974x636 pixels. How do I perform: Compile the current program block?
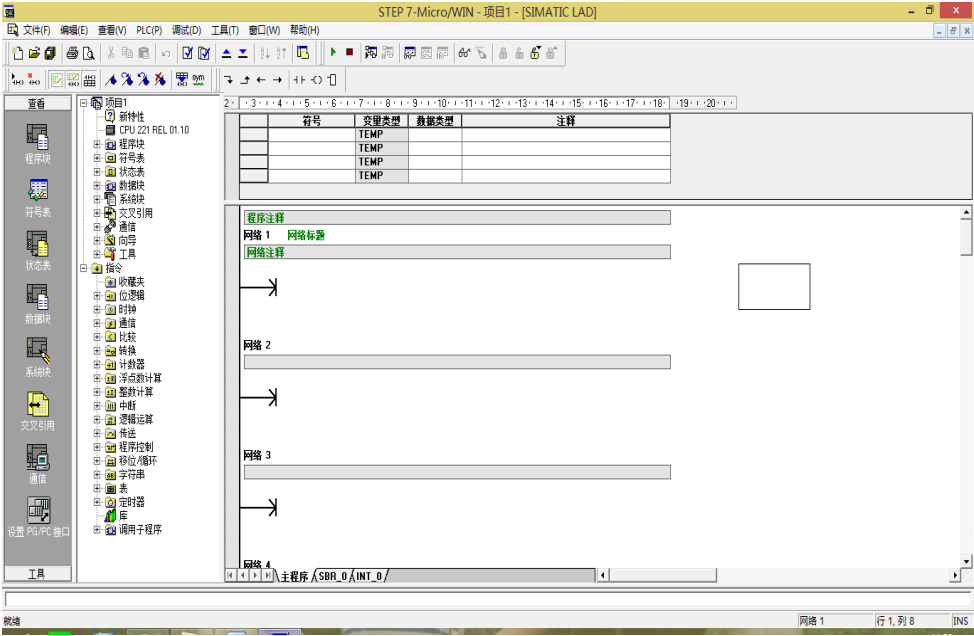(x=188, y=53)
